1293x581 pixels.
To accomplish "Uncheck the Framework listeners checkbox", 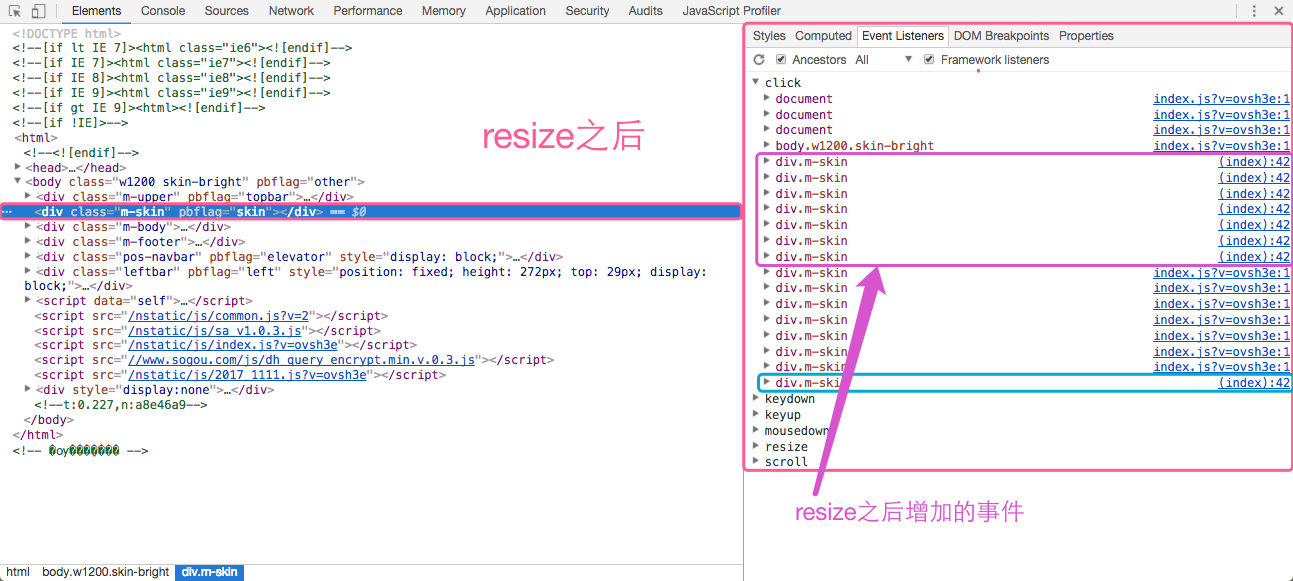I will [930, 60].
